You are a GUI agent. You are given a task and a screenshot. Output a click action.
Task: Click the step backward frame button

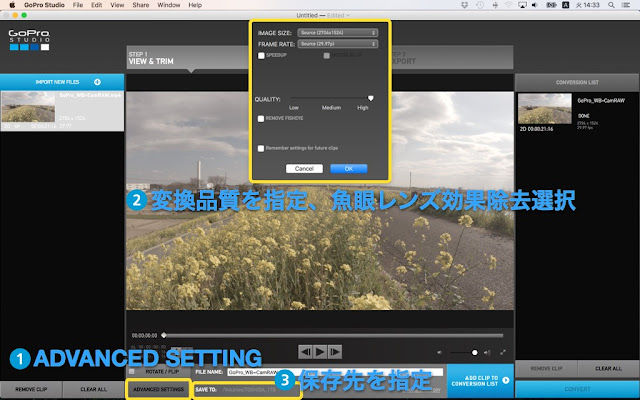(305, 351)
